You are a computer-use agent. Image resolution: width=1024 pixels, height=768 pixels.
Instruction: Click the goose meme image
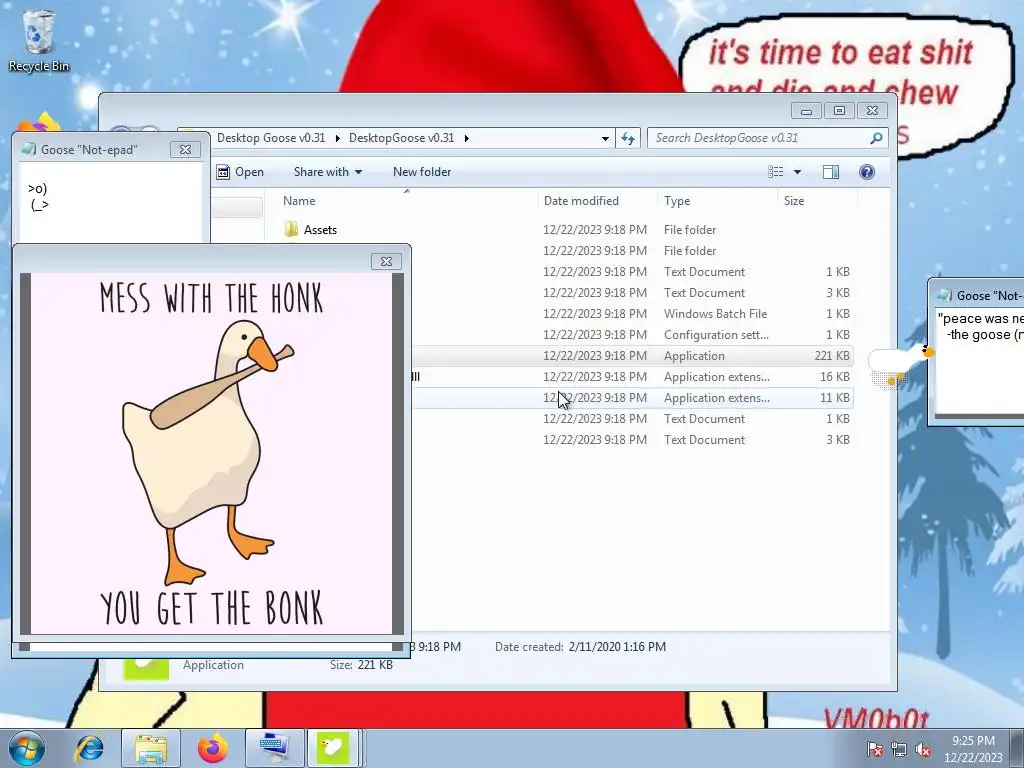click(211, 453)
